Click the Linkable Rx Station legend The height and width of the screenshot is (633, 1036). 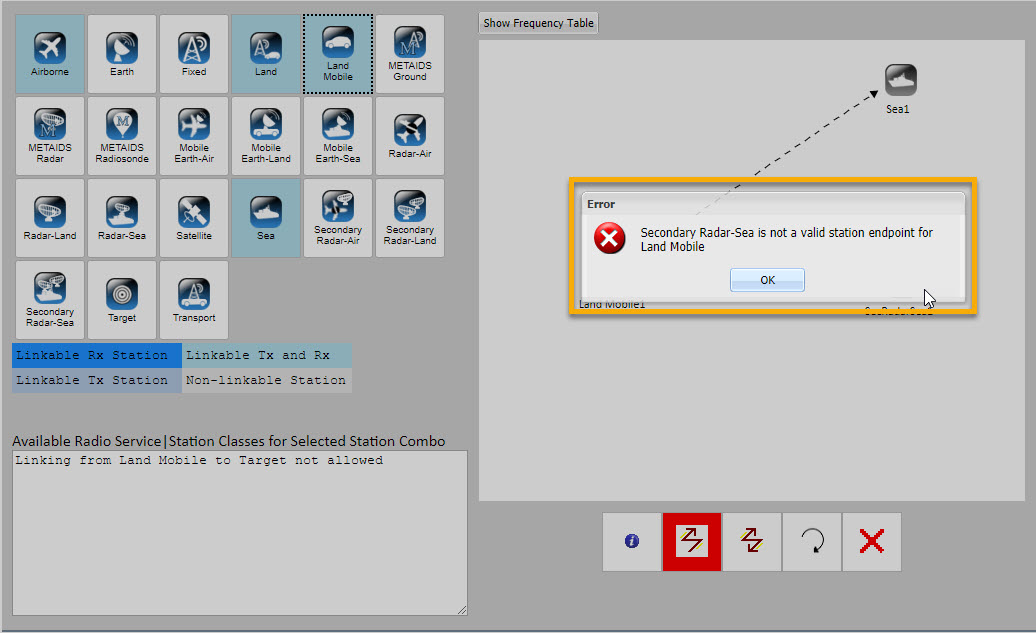click(96, 355)
